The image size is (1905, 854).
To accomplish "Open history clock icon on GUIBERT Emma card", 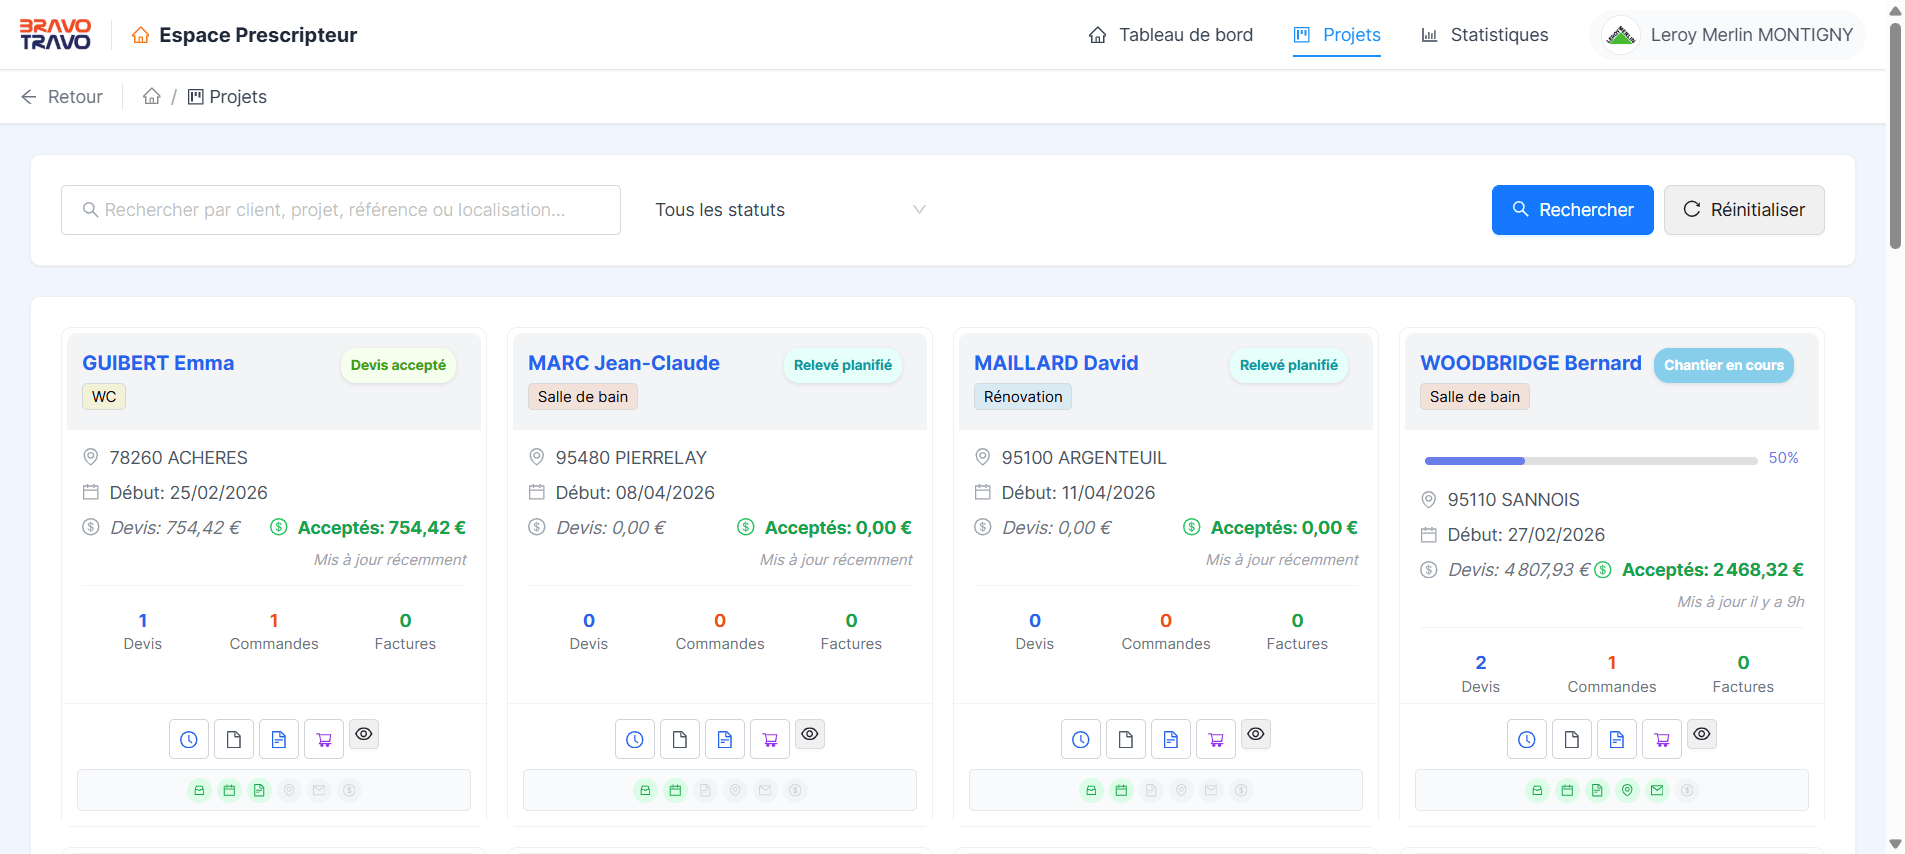I will pyautogui.click(x=189, y=739).
